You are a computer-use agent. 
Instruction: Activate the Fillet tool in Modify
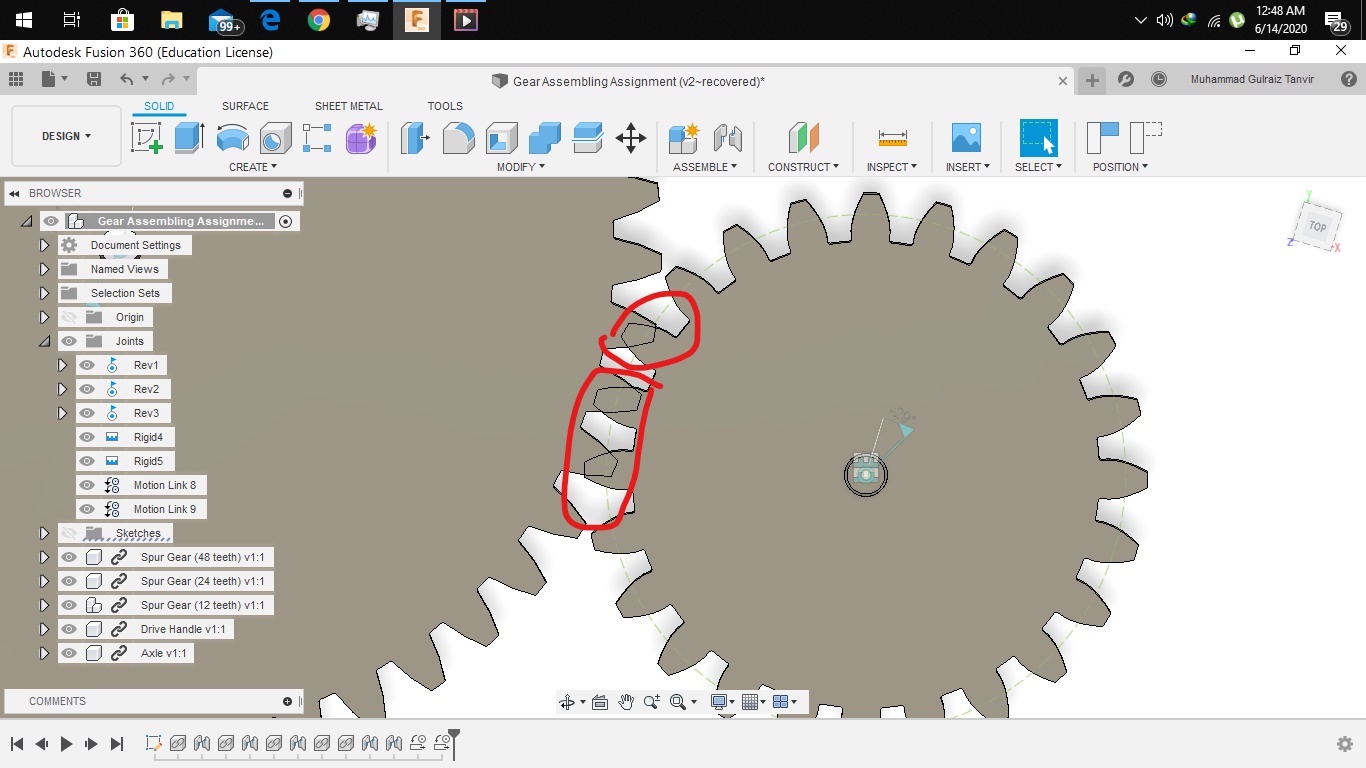pyautogui.click(x=458, y=138)
